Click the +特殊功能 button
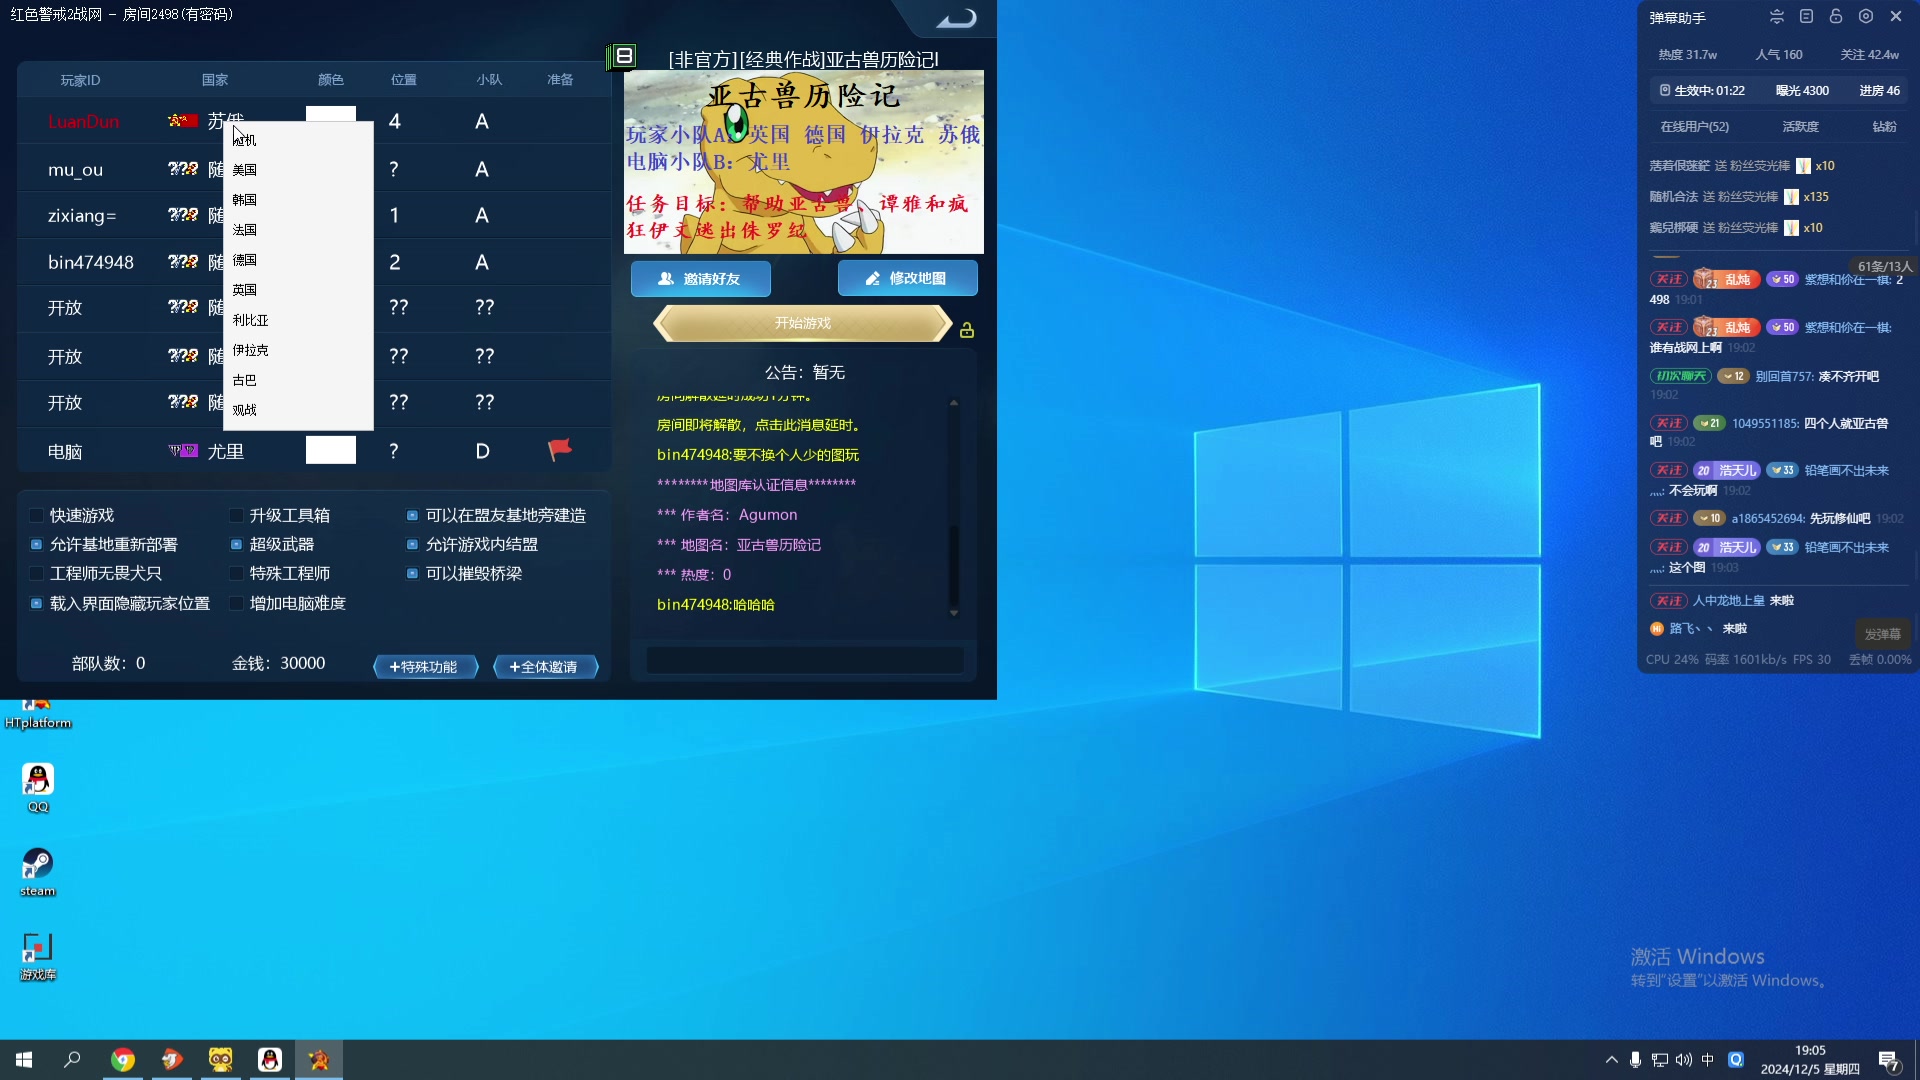The height and width of the screenshot is (1080, 1920). (x=426, y=667)
